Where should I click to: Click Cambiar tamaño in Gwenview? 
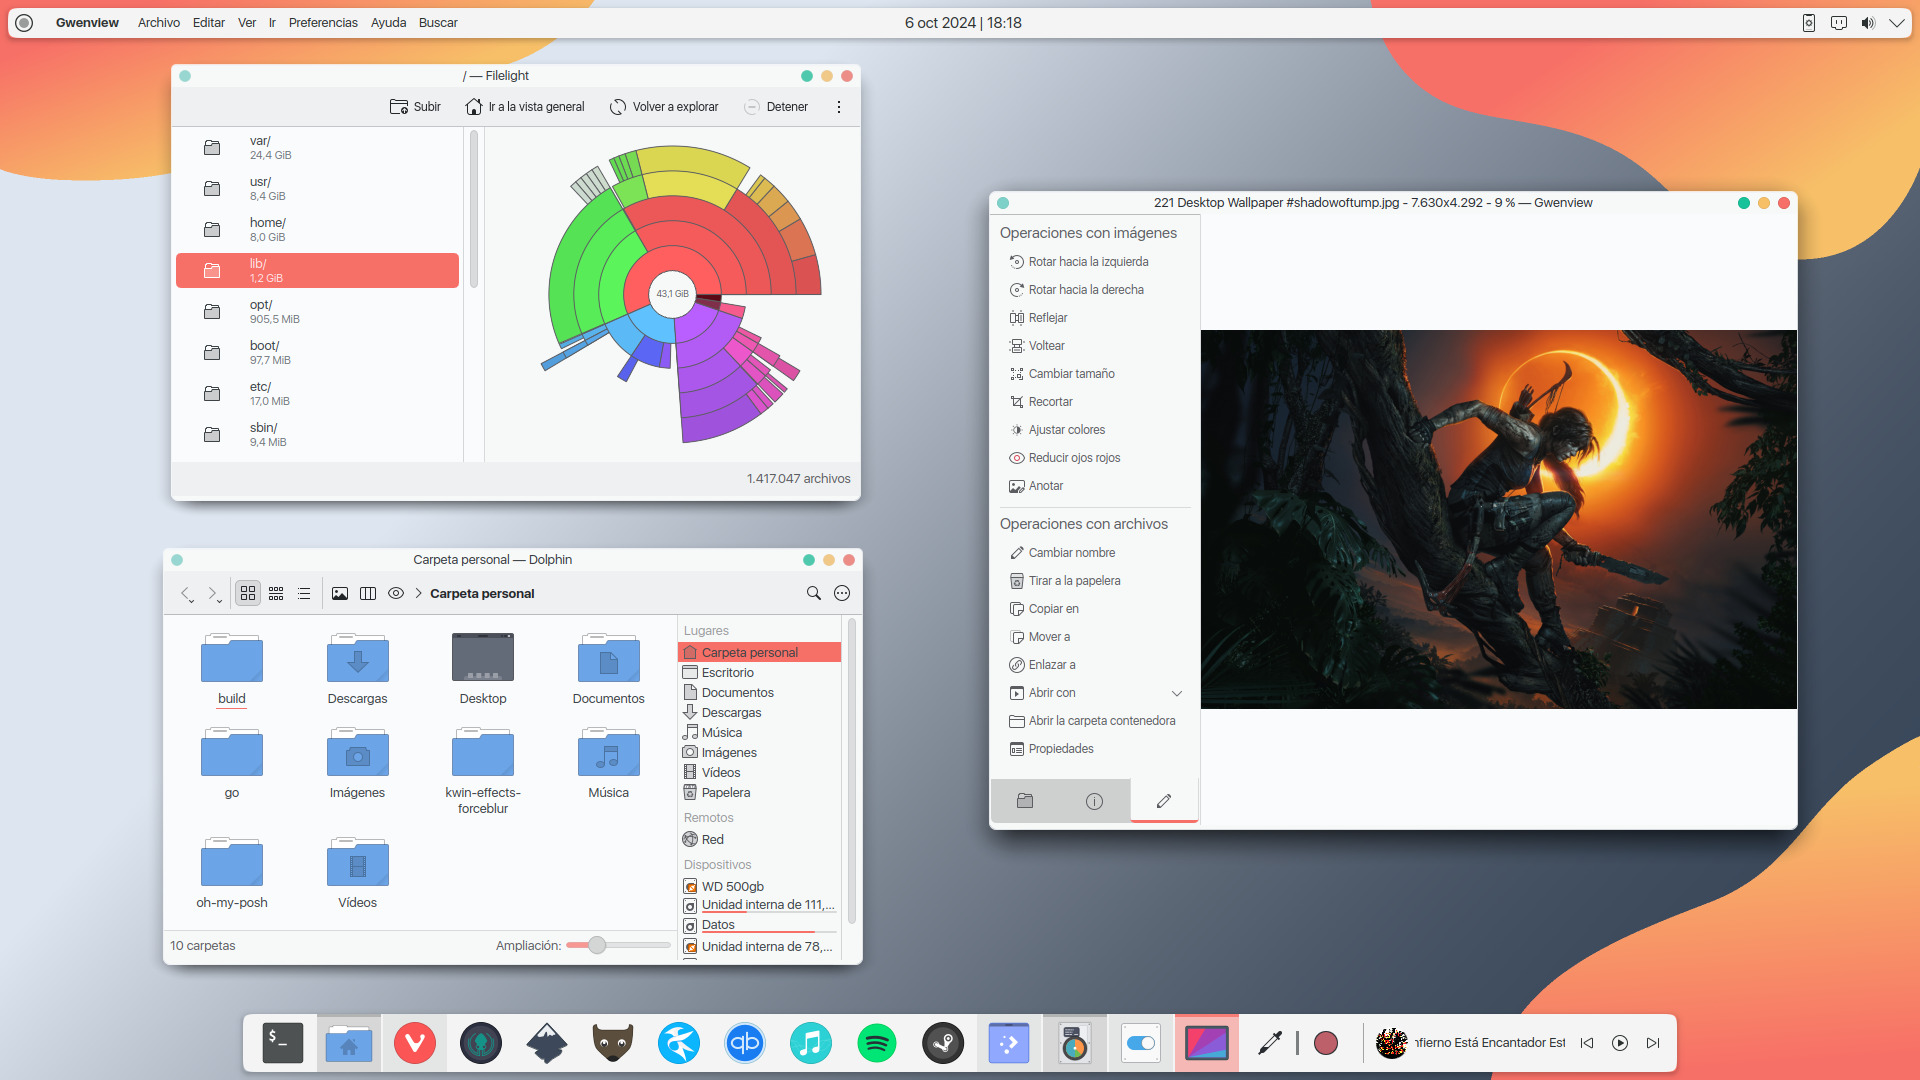point(1061,374)
